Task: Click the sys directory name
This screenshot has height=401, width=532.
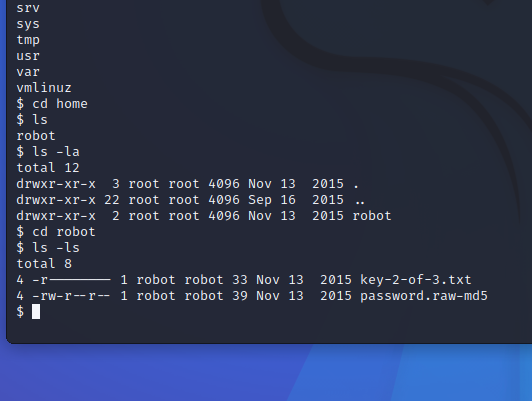Action: point(28,24)
